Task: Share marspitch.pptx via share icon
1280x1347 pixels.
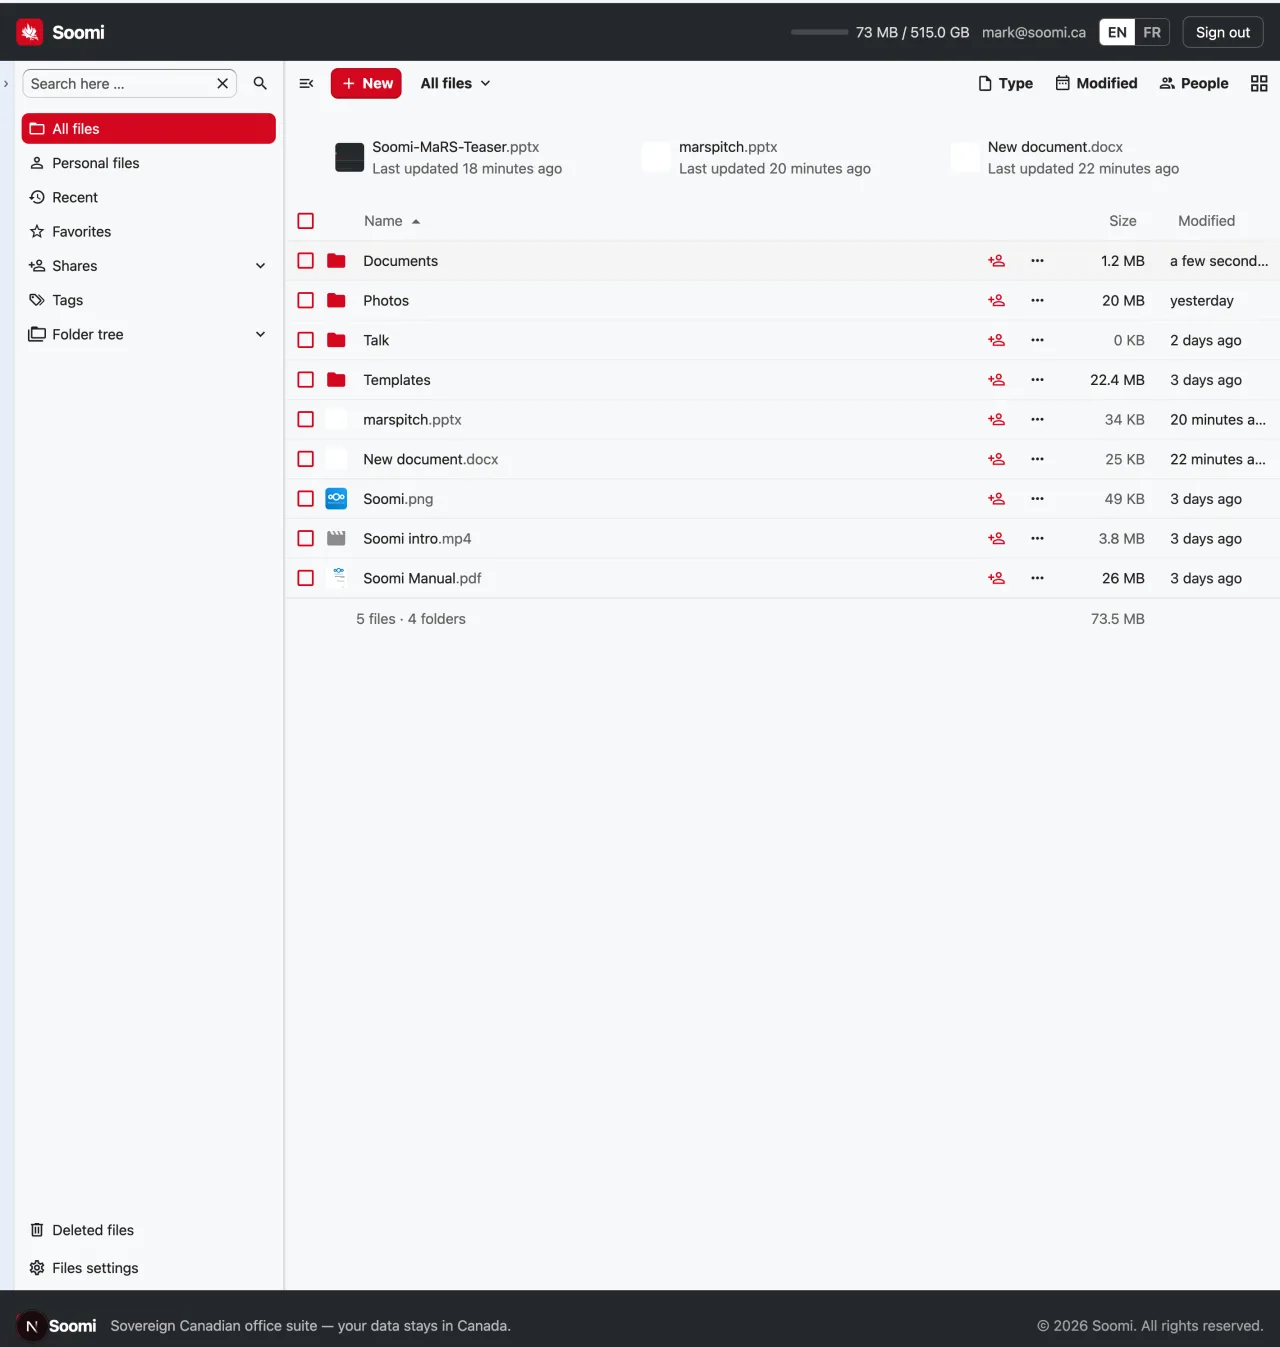Action: pos(996,420)
